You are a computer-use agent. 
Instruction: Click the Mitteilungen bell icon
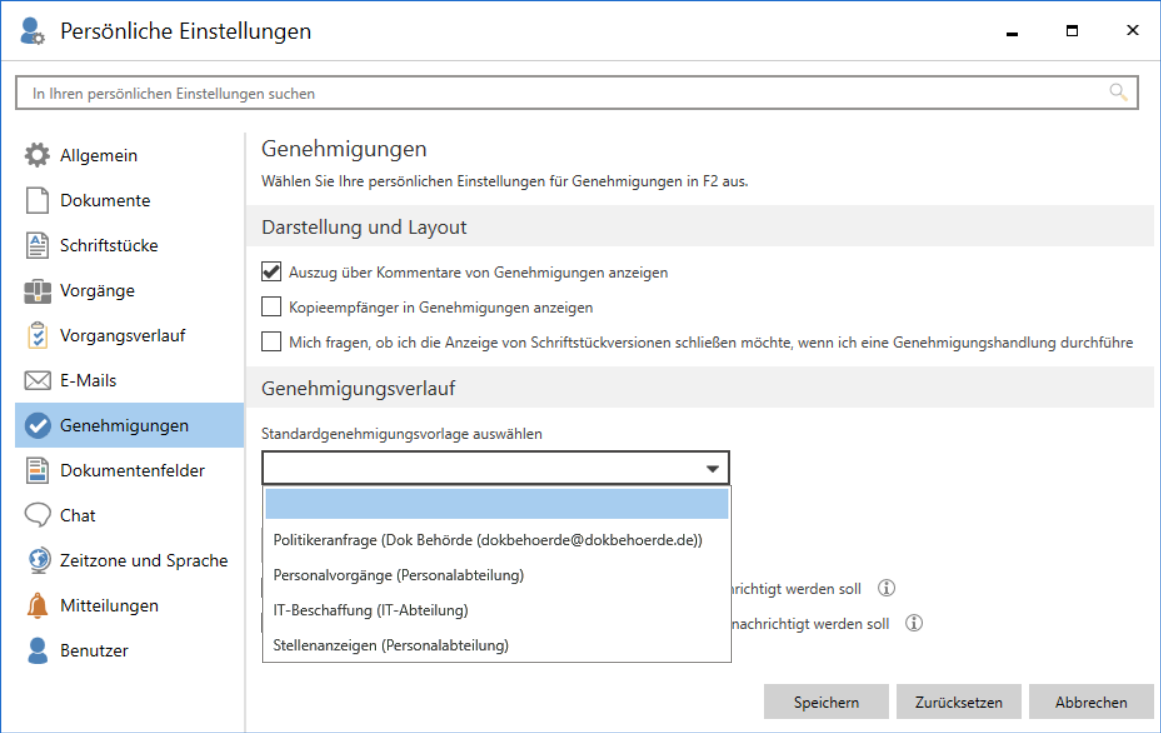tap(37, 606)
